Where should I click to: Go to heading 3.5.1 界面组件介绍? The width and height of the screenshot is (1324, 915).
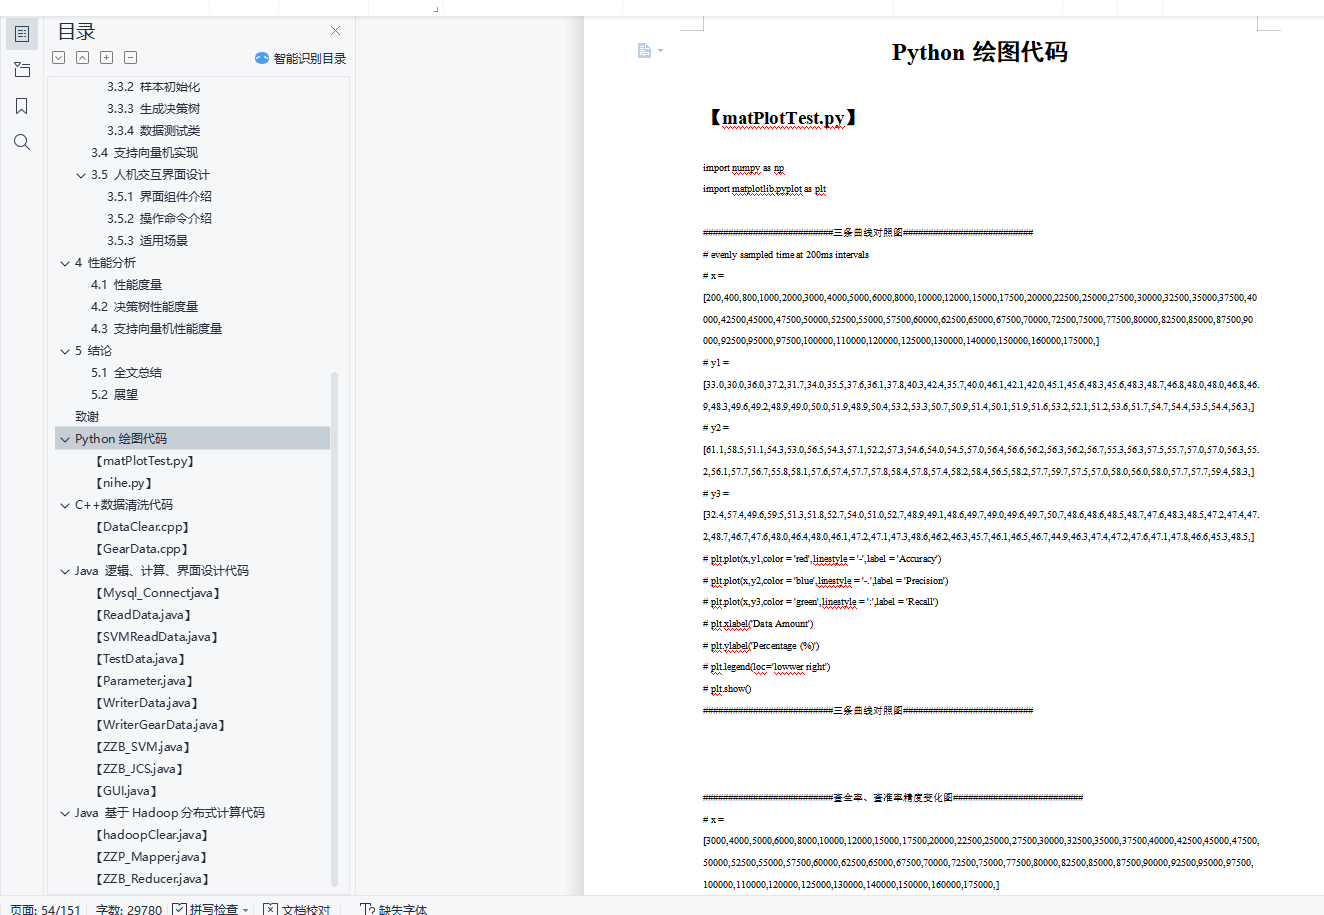pos(159,197)
